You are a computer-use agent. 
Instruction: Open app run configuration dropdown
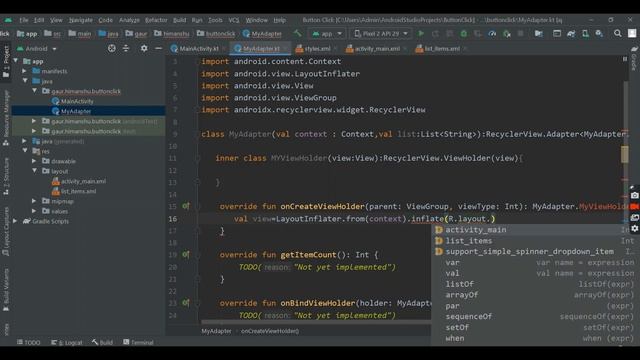pyautogui.click(x=327, y=33)
